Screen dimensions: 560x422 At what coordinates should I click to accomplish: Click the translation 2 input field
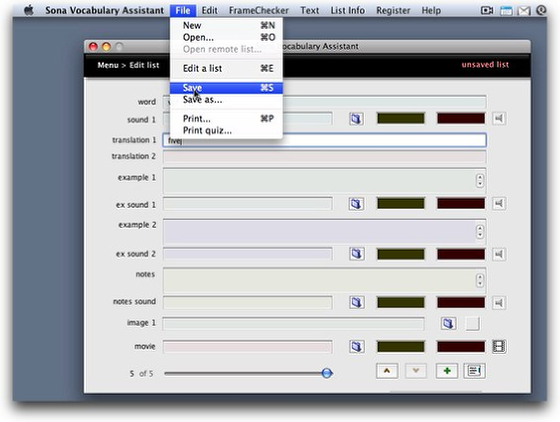click(324, 157)
